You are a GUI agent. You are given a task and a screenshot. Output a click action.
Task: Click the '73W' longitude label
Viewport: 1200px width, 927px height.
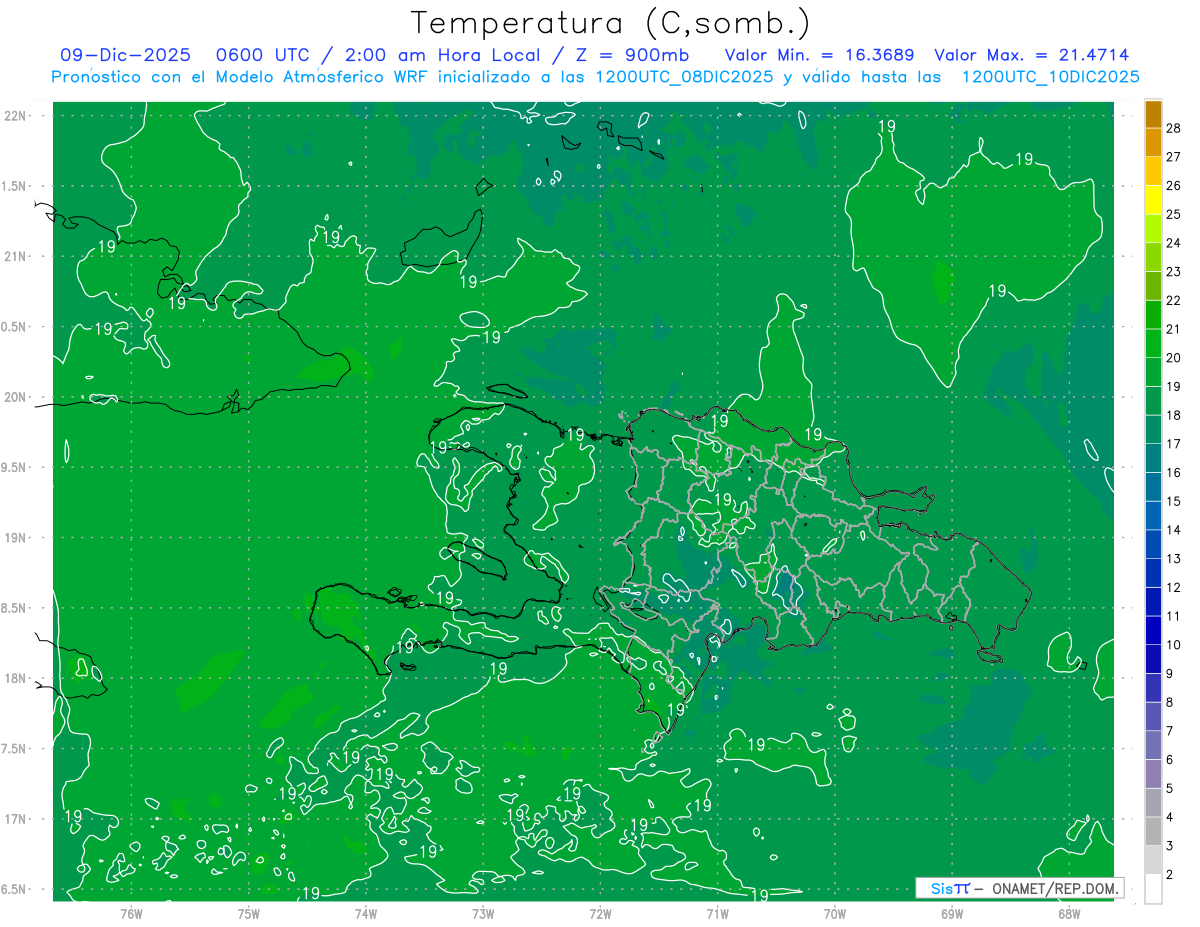pyautogui.click(x=483, y=913)
